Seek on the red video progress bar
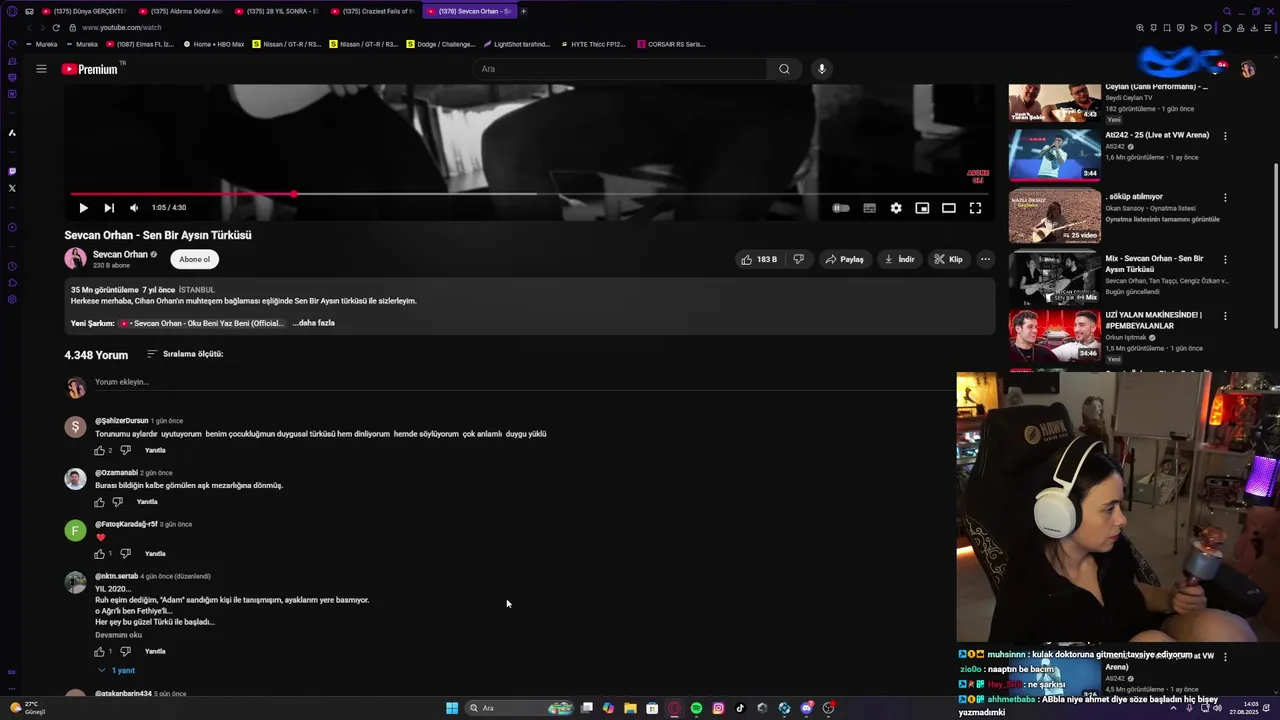 tap(530, 194)
